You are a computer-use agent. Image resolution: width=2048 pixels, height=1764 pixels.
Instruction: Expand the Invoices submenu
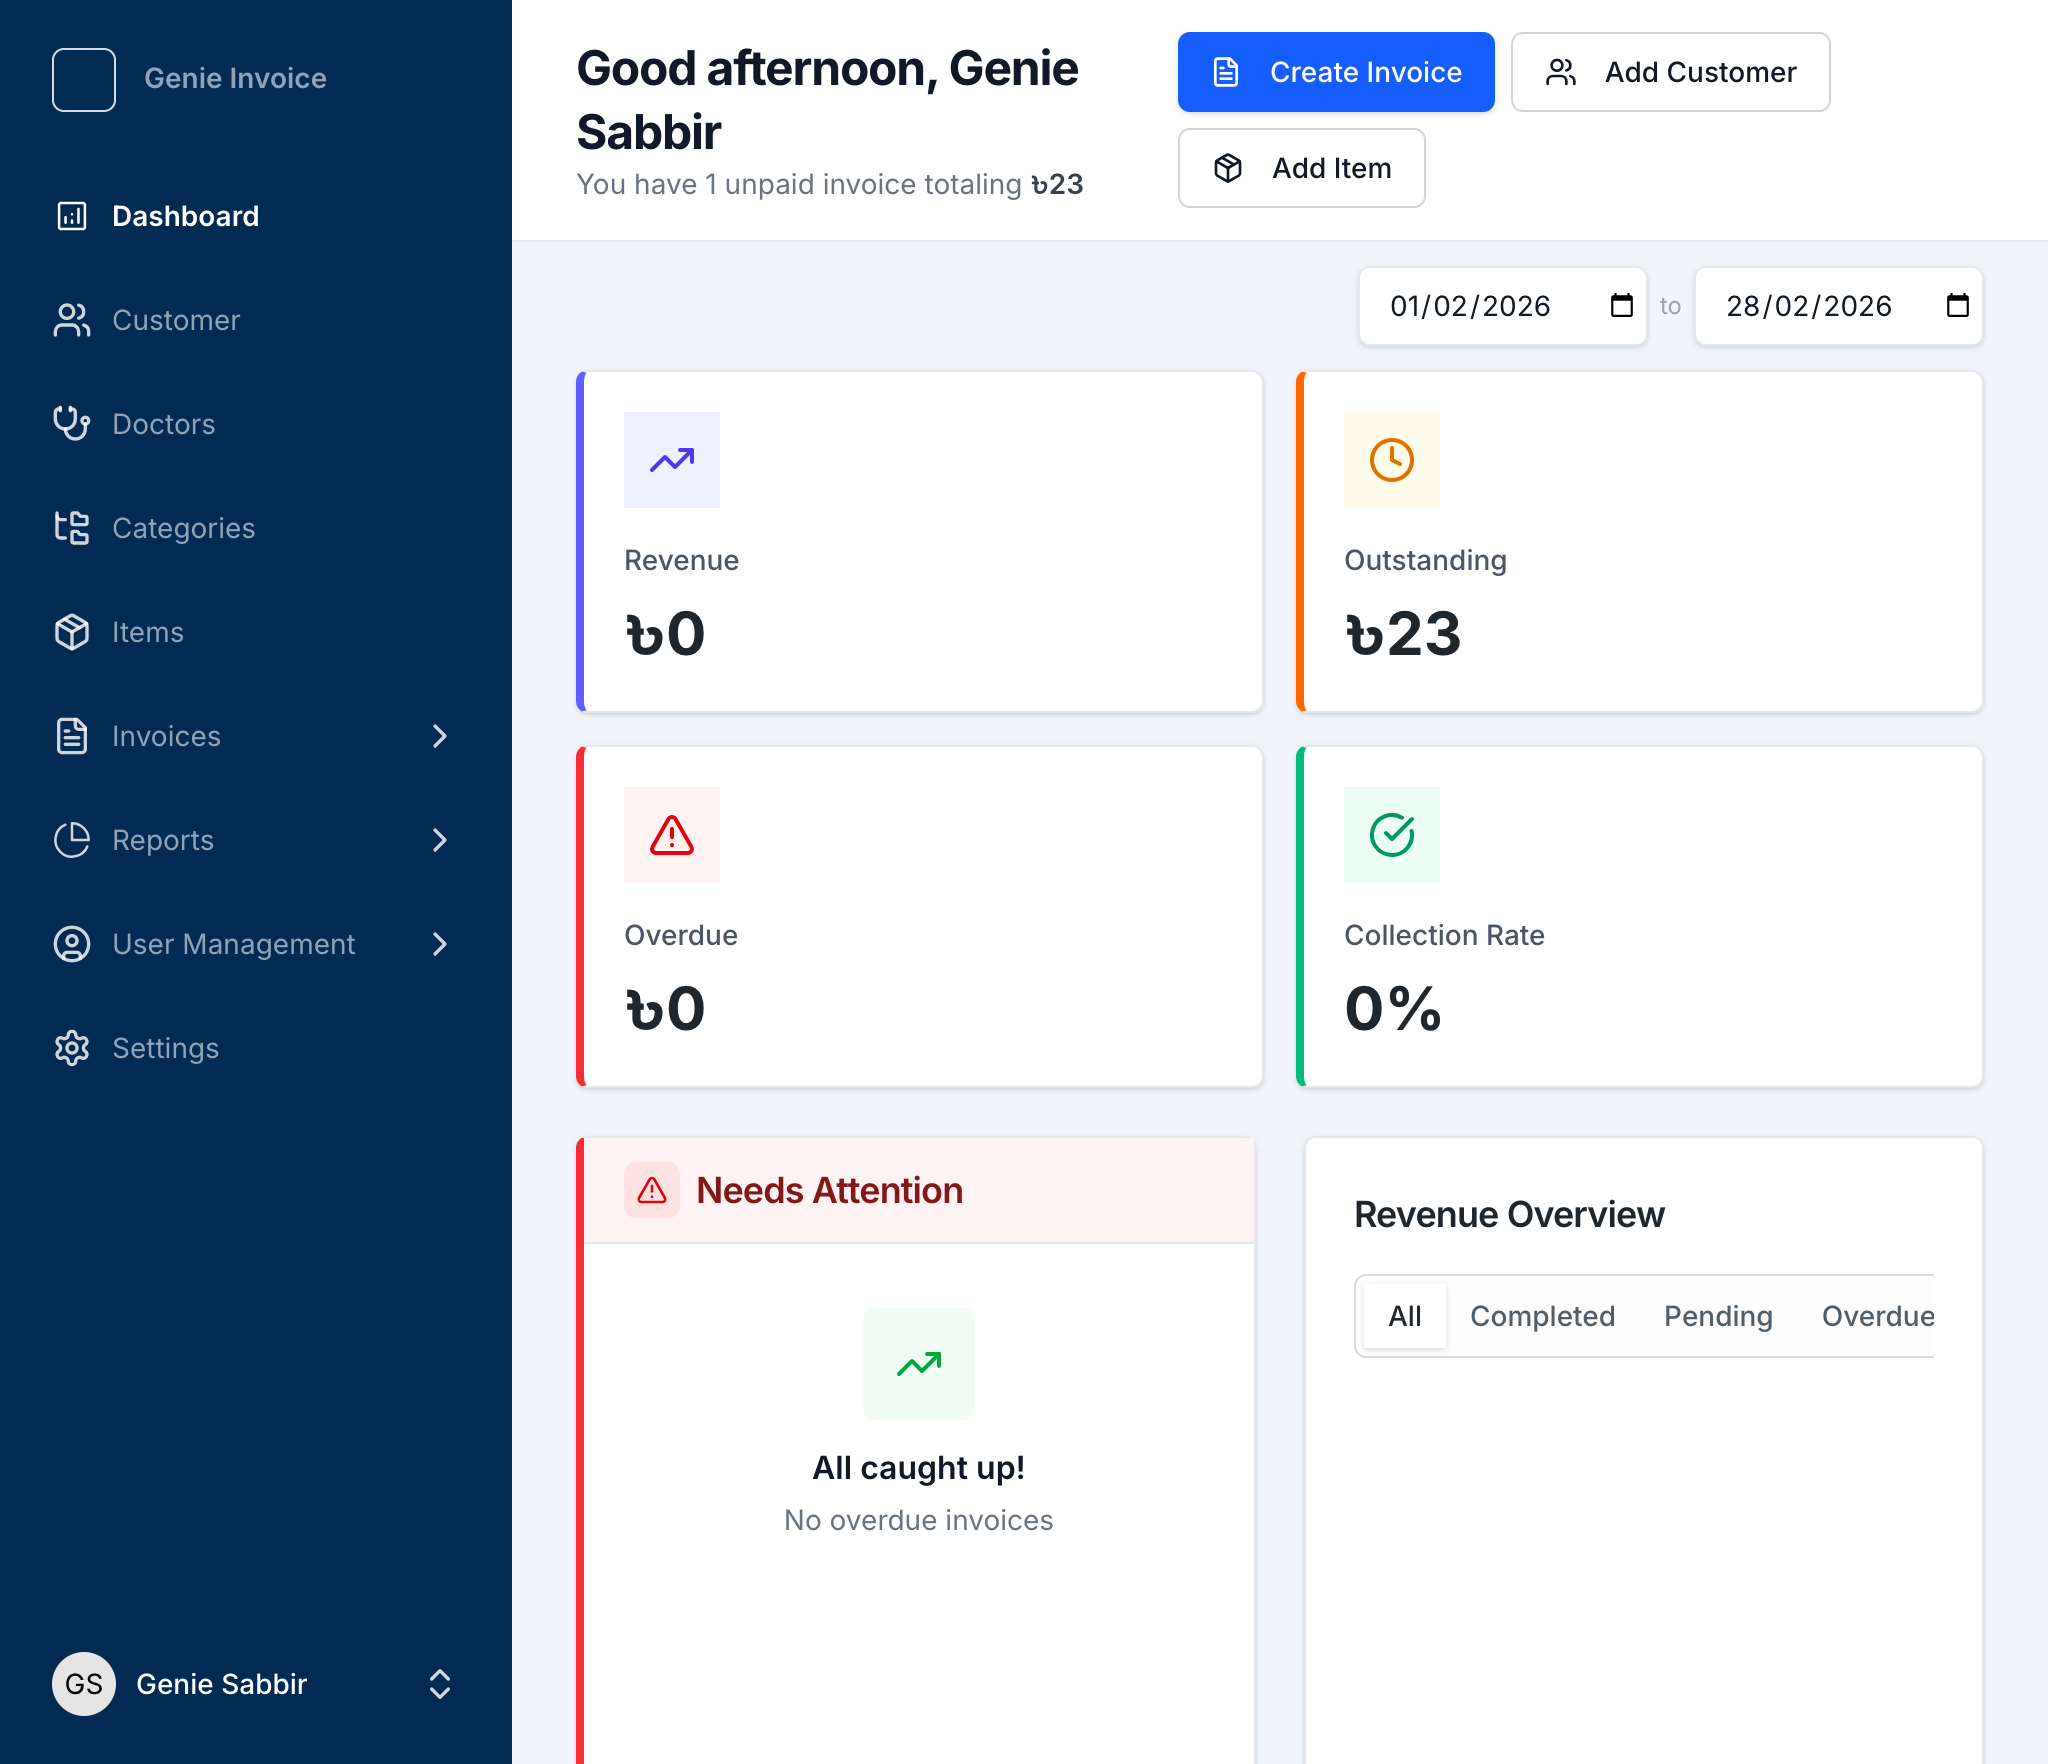pyautogui.click(x=440, y=736)
